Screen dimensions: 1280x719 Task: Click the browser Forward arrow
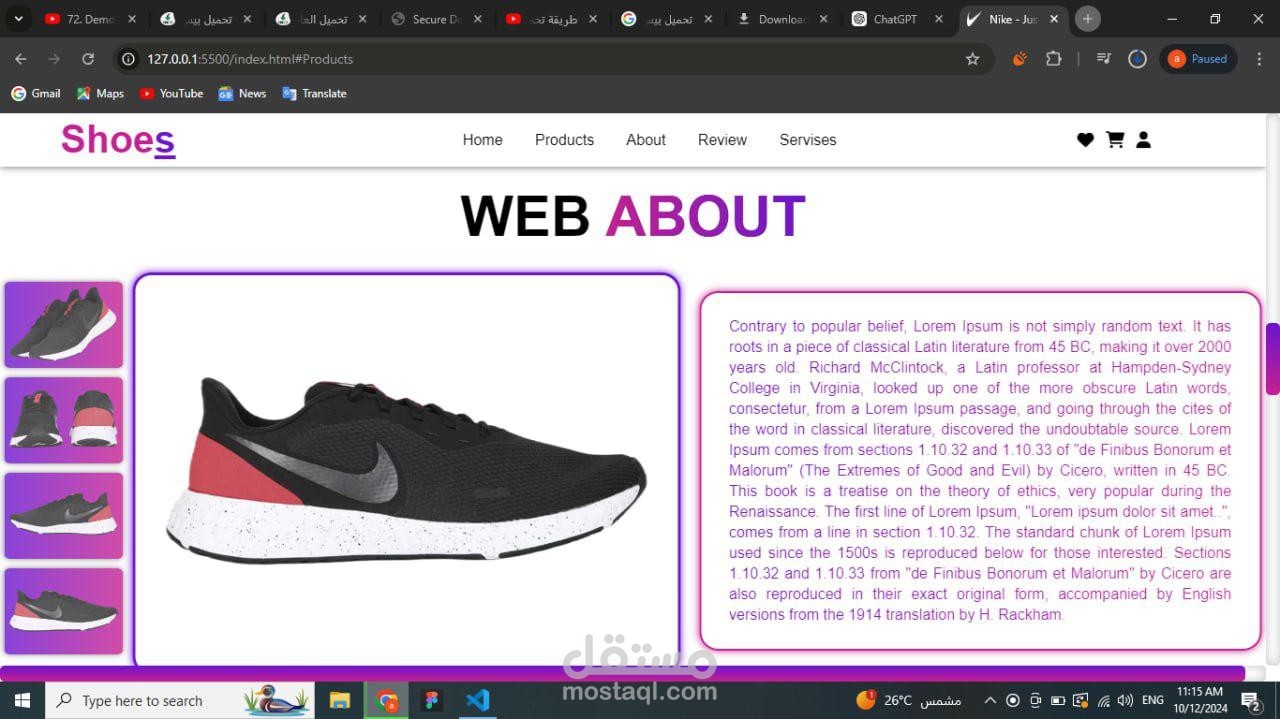click(x=54, y=59)
